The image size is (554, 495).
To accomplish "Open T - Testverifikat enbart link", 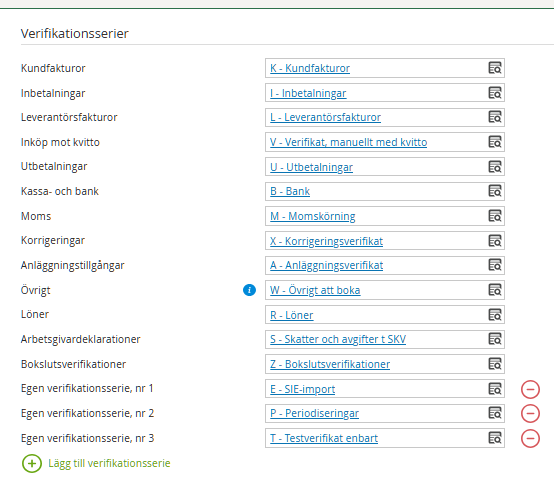I will click(324, 438).
